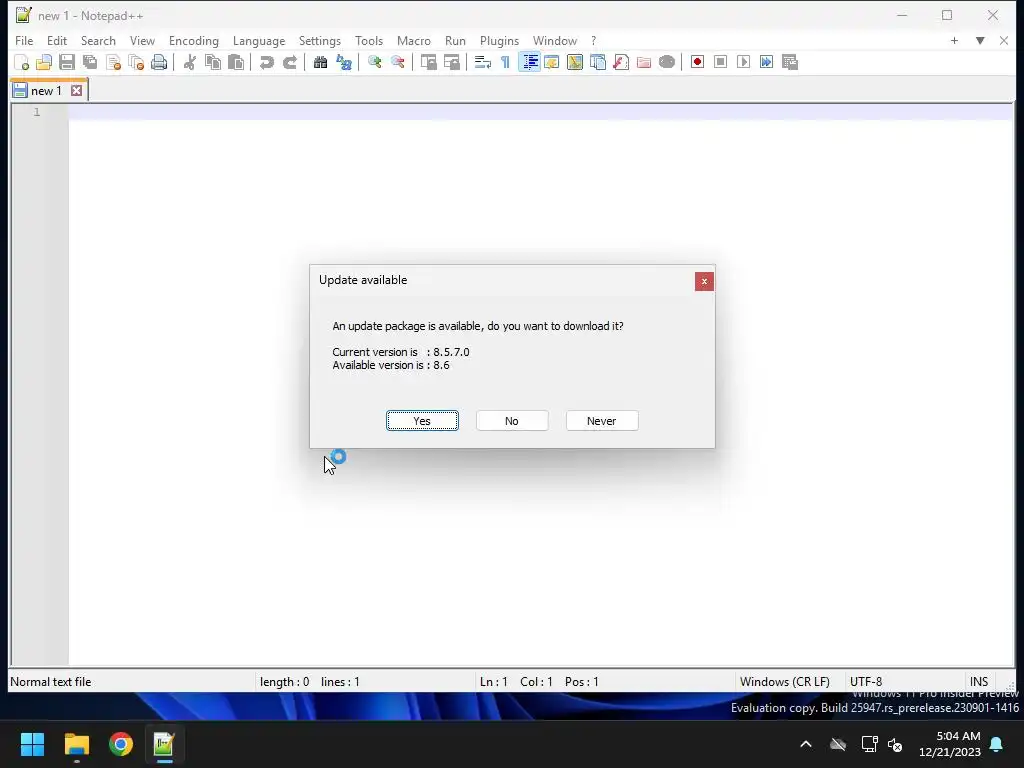Click the User Defined Language icon
This screenshot has height=768, width=1024.
[x=552, y=62]
